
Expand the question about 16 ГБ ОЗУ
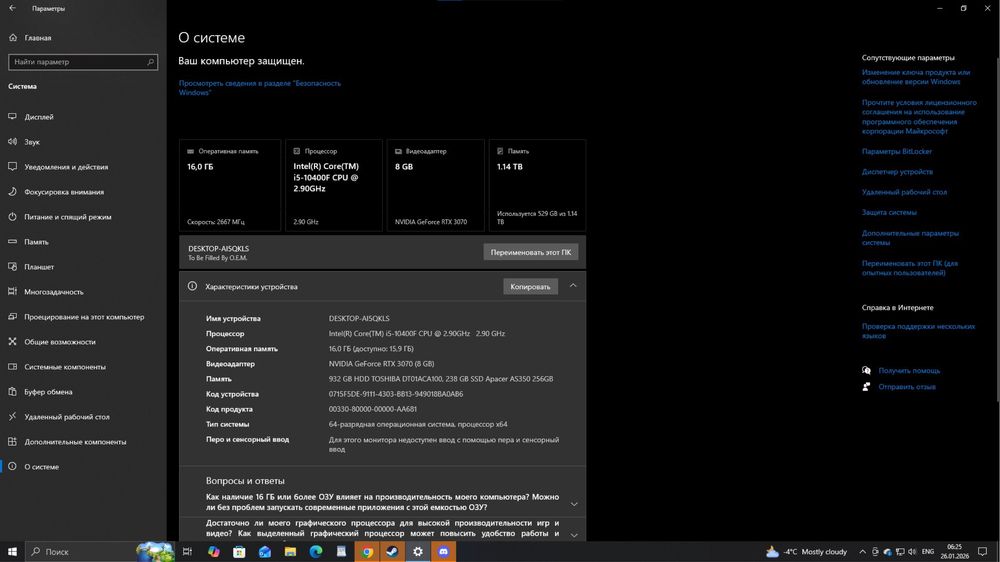(574, 504)
